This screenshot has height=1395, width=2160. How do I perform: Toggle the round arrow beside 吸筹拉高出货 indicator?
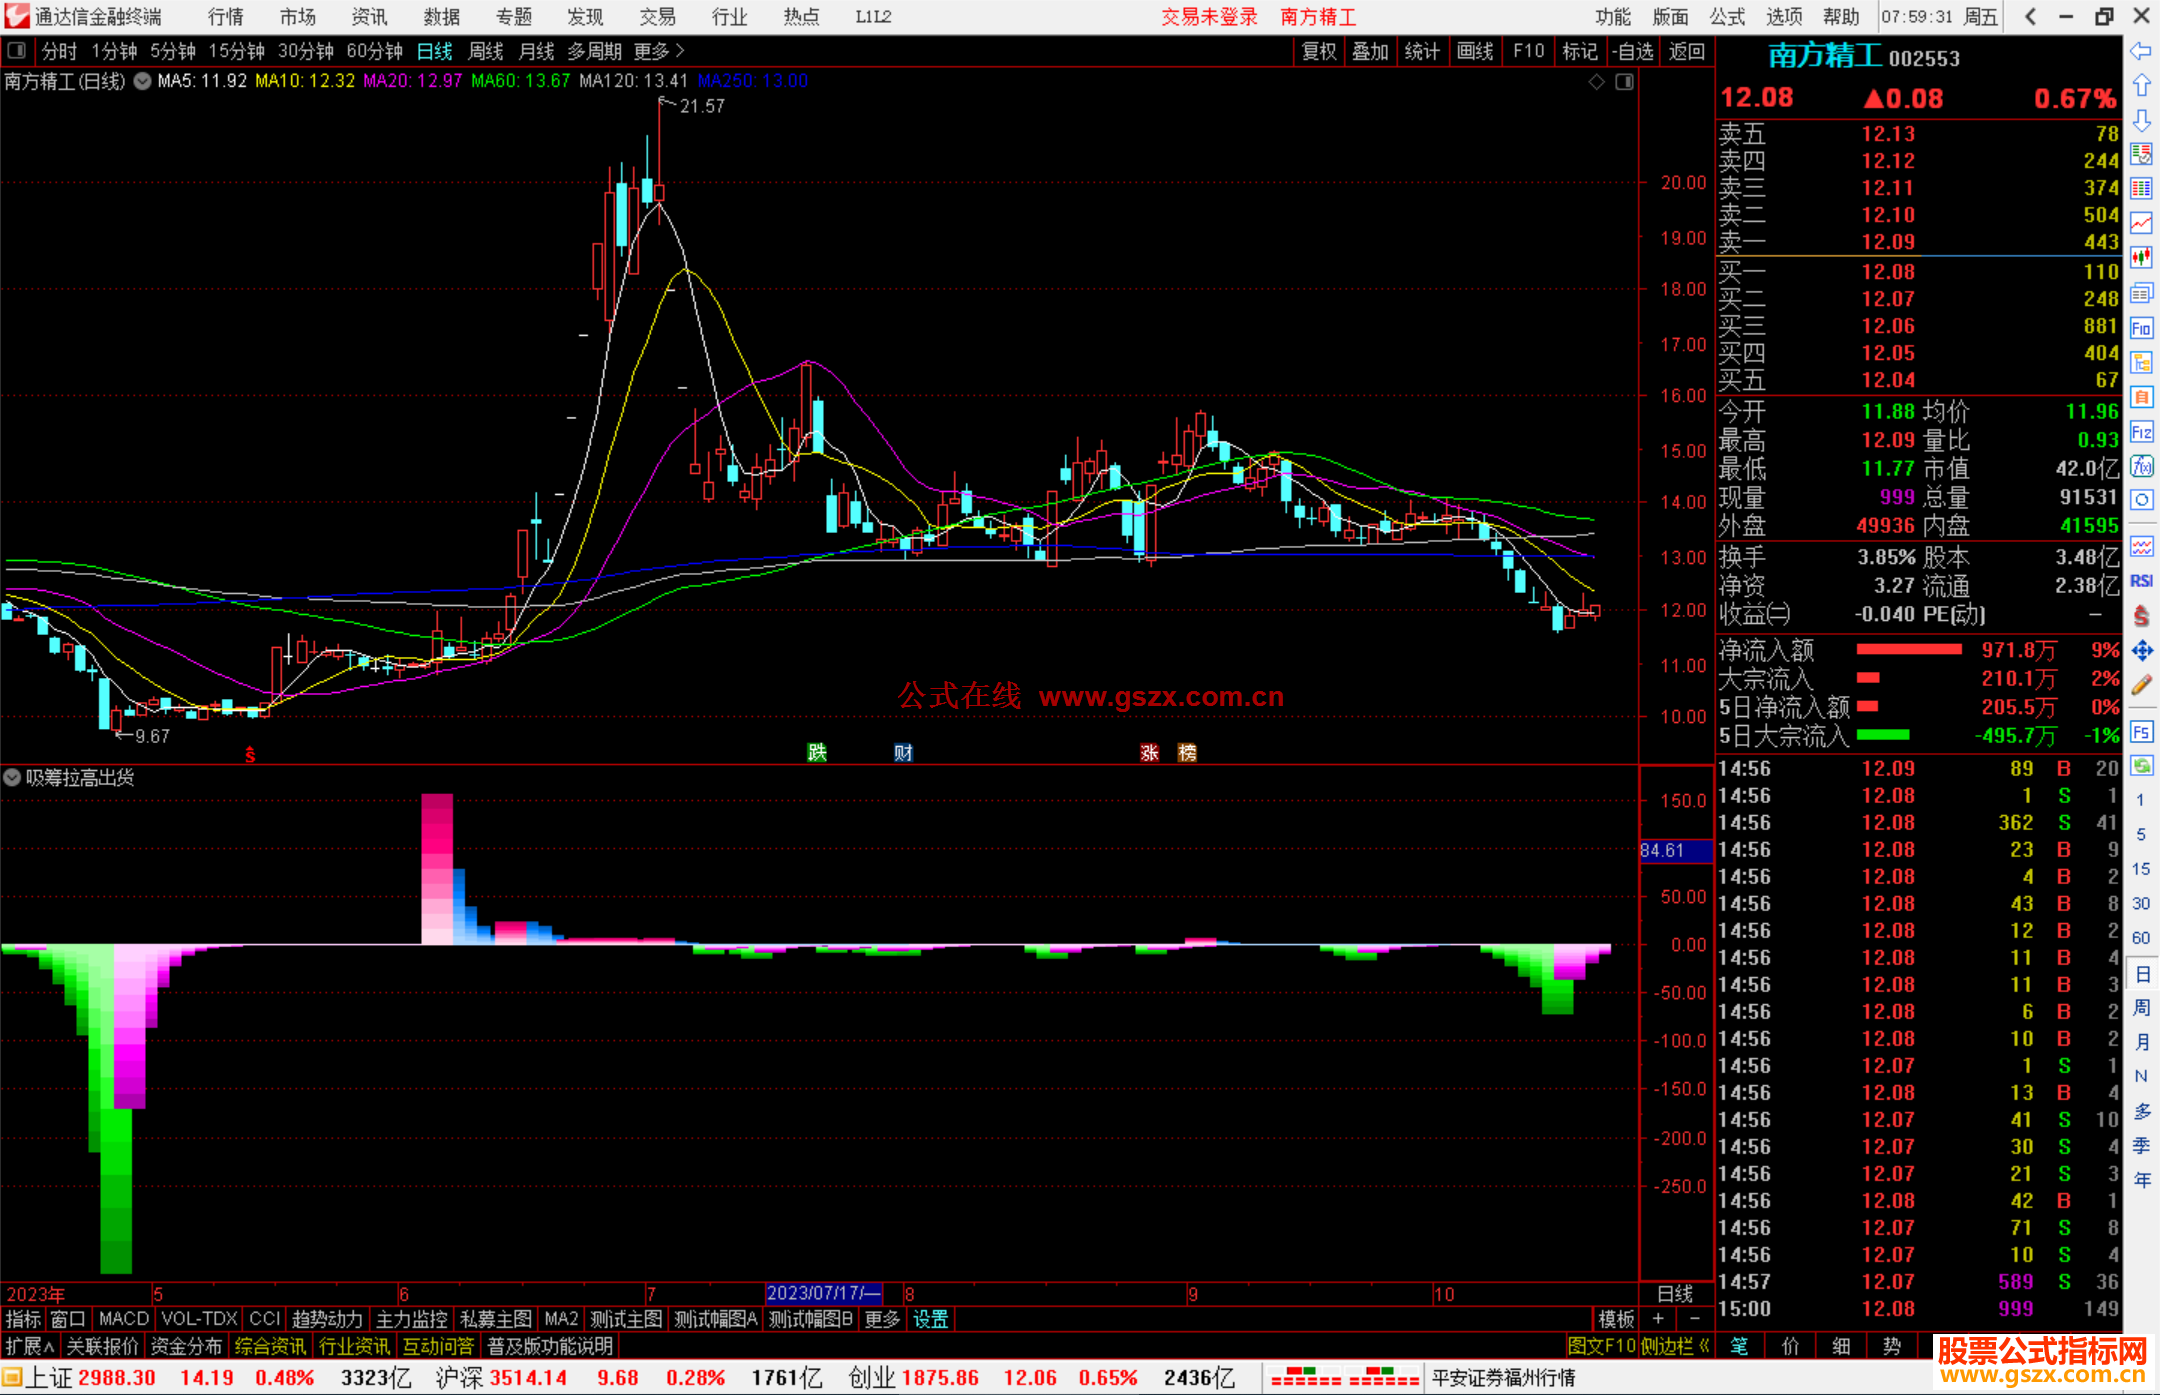[x=12, y=777]
